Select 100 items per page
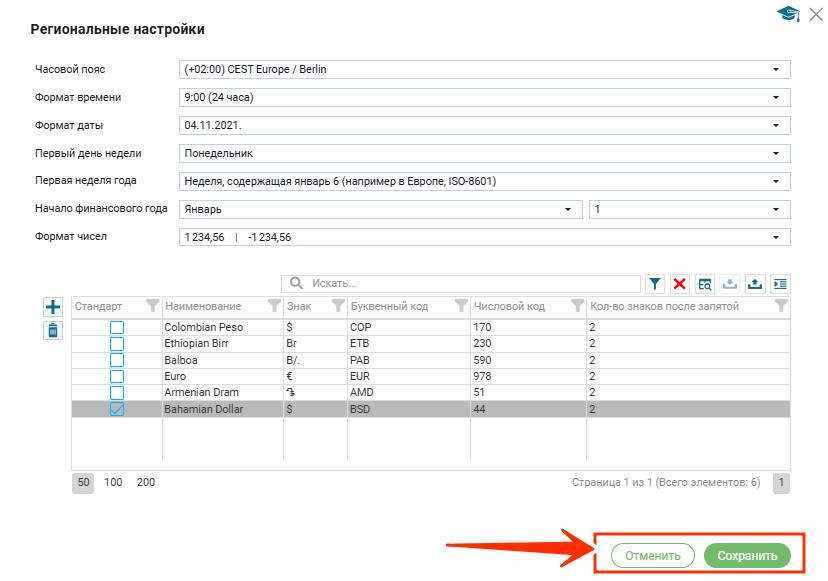The width and height of the screenshot is (828, 581). pyautogui.click(x=113, y=482)
